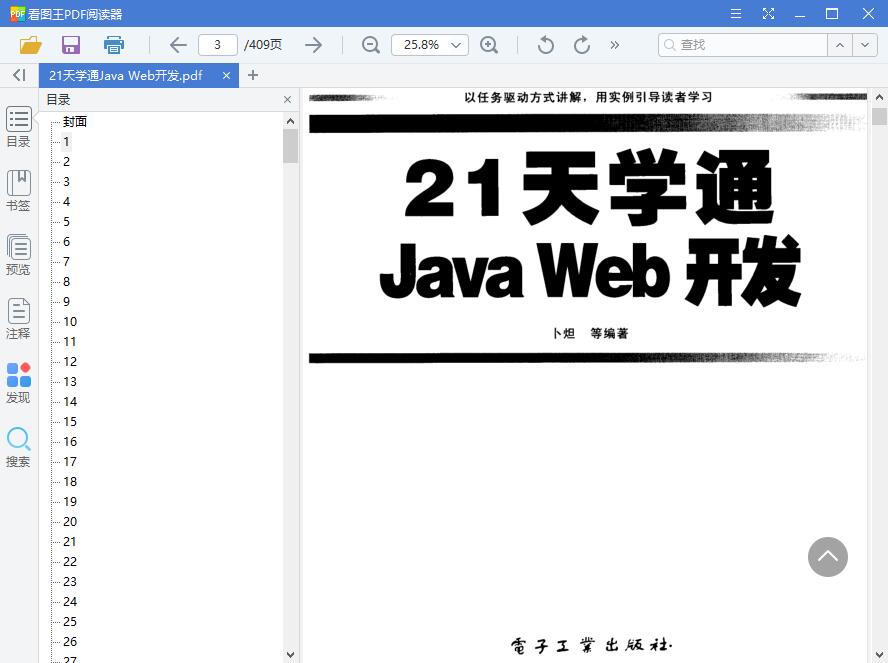
Task: Select 封面 in the outline tree
Action: coord(75,121)
